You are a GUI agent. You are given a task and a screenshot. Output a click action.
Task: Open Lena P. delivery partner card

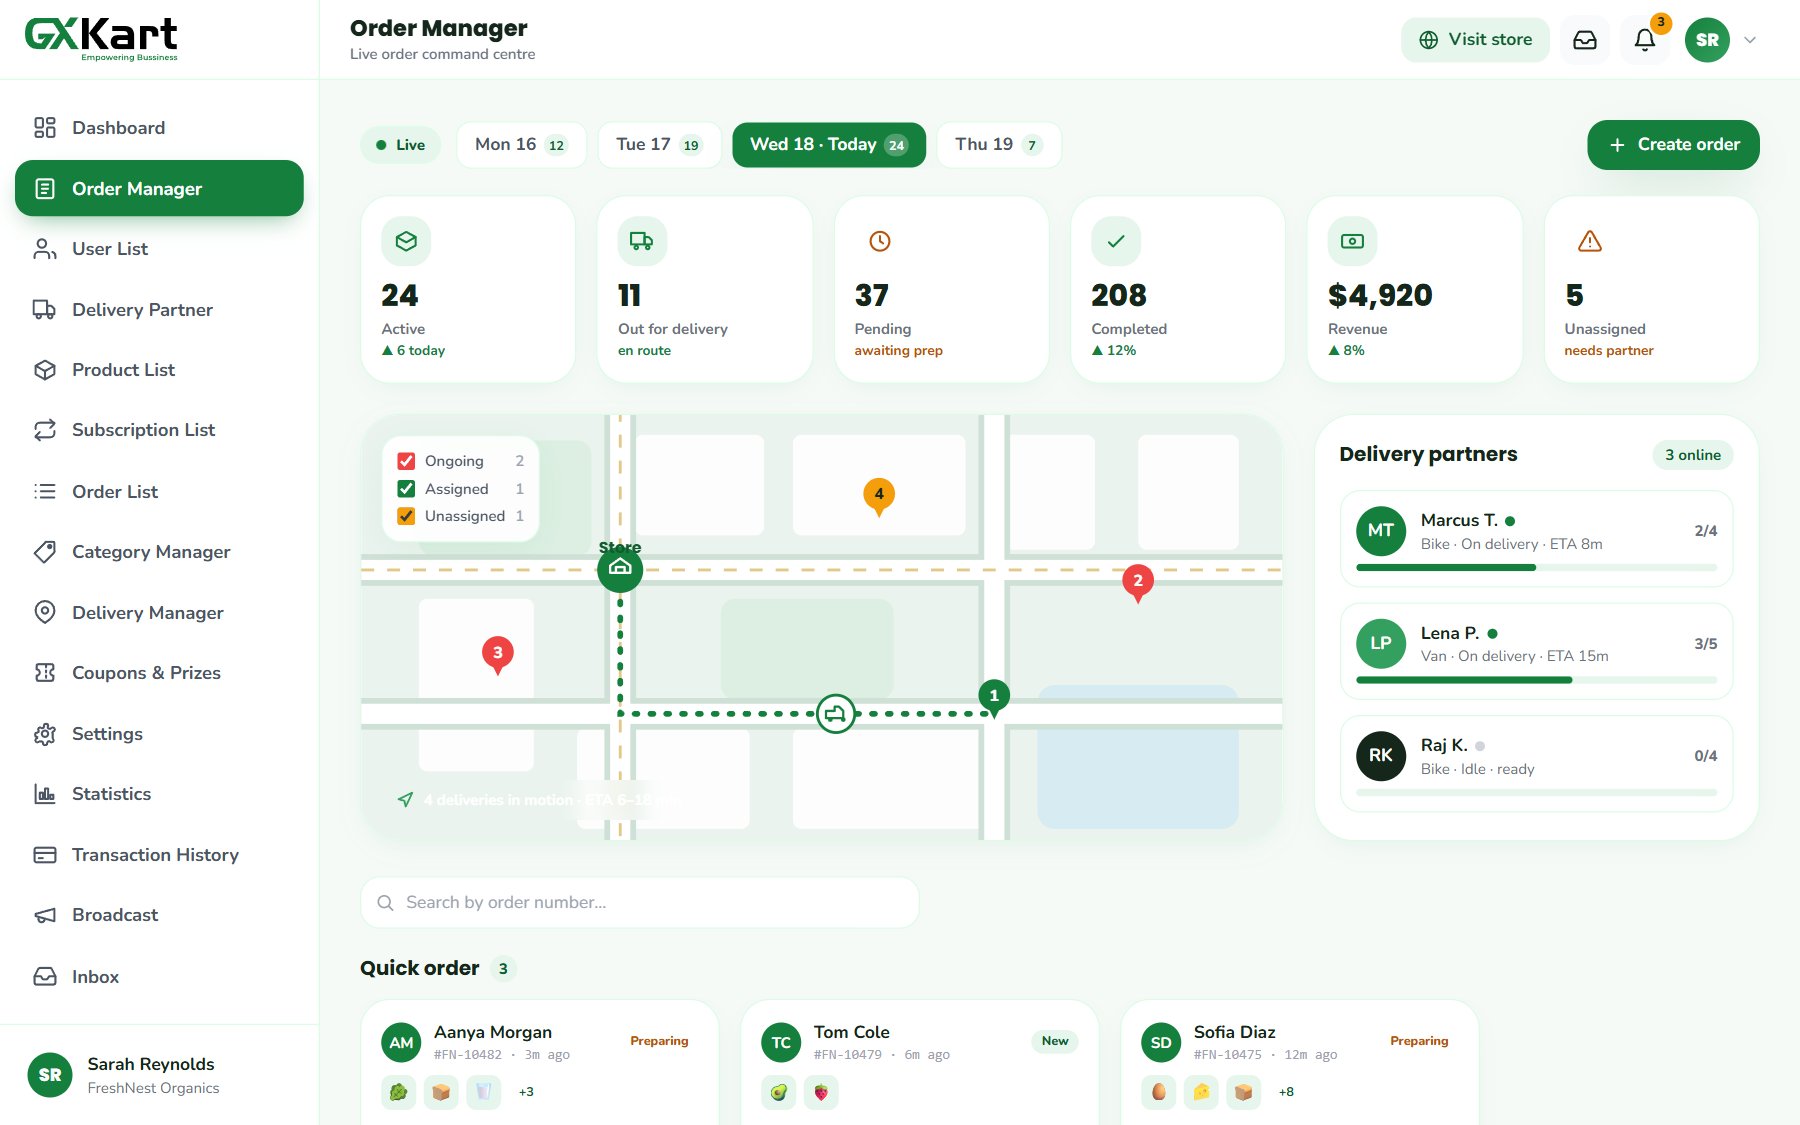(x=1536, y=651)
